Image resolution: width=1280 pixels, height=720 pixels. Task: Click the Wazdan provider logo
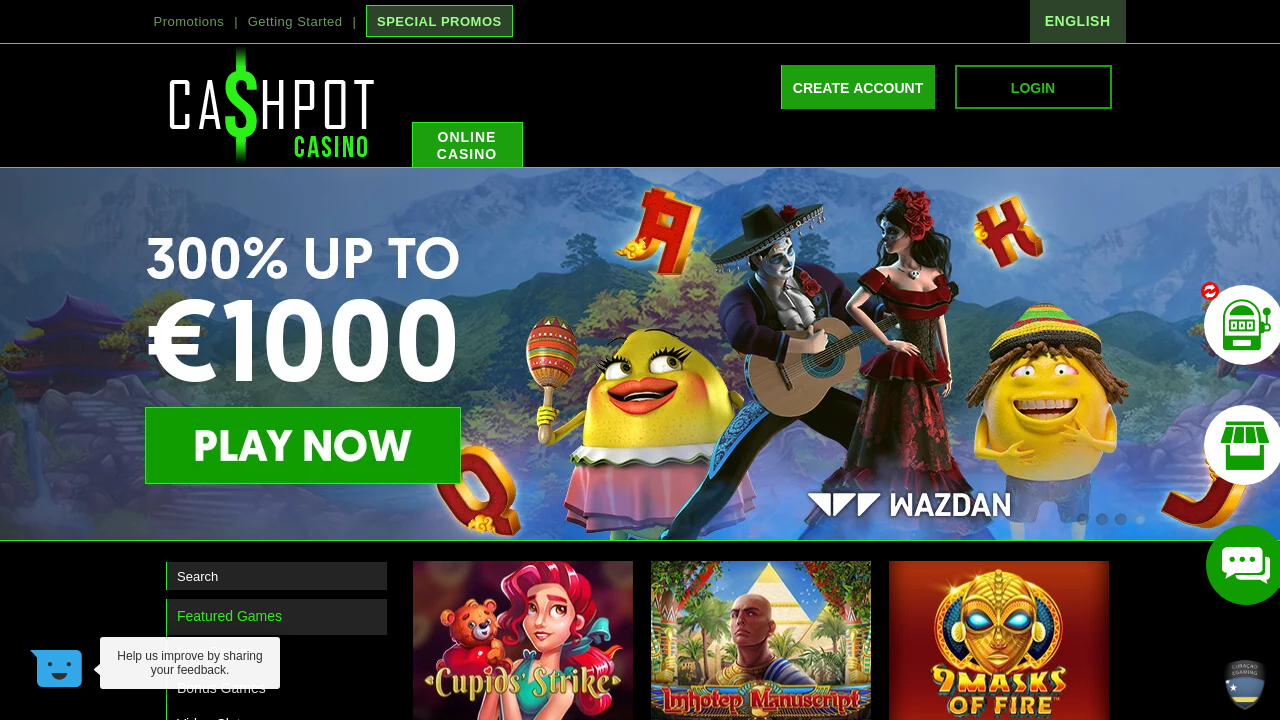(x=909, y=505)
